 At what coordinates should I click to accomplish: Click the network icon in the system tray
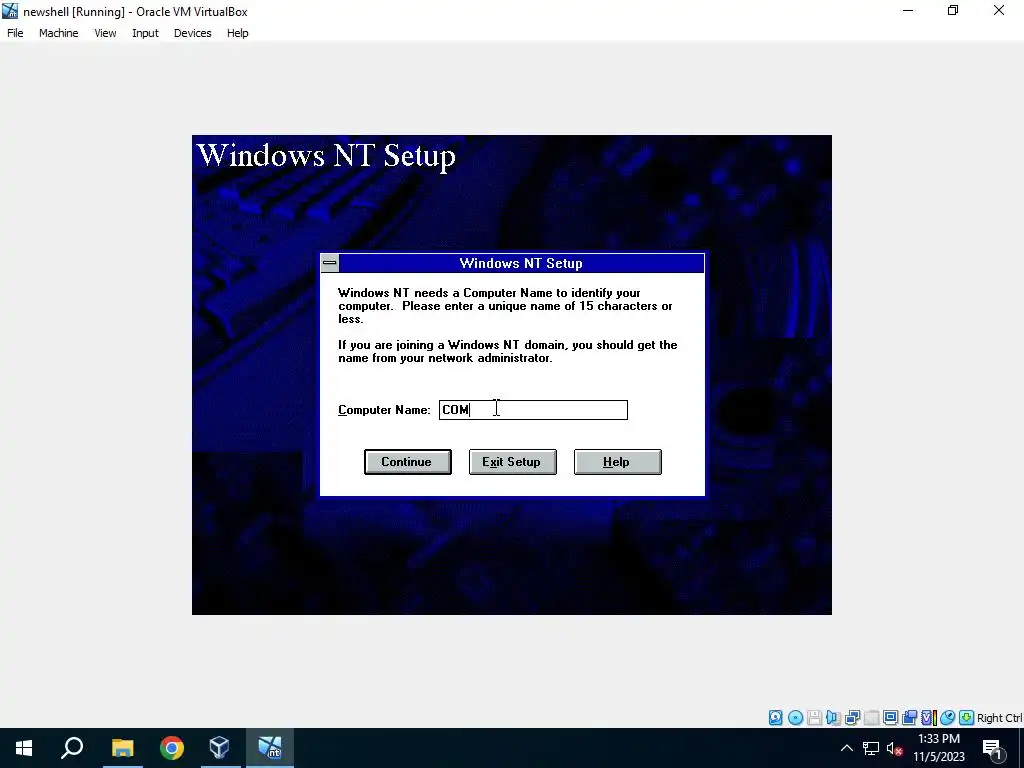click(871, 748)
